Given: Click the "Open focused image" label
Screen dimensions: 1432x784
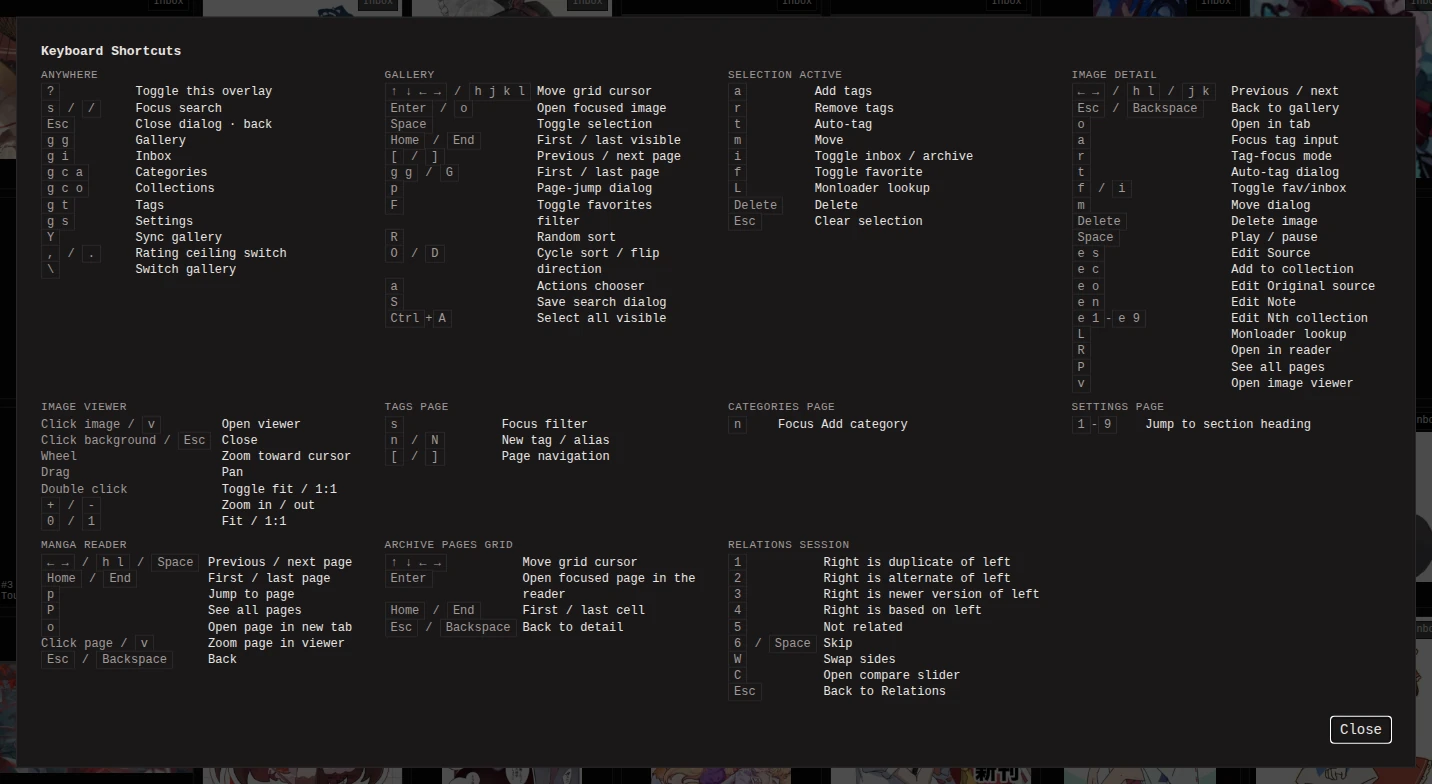Looking at the screenshot, I should coord(601,108).
